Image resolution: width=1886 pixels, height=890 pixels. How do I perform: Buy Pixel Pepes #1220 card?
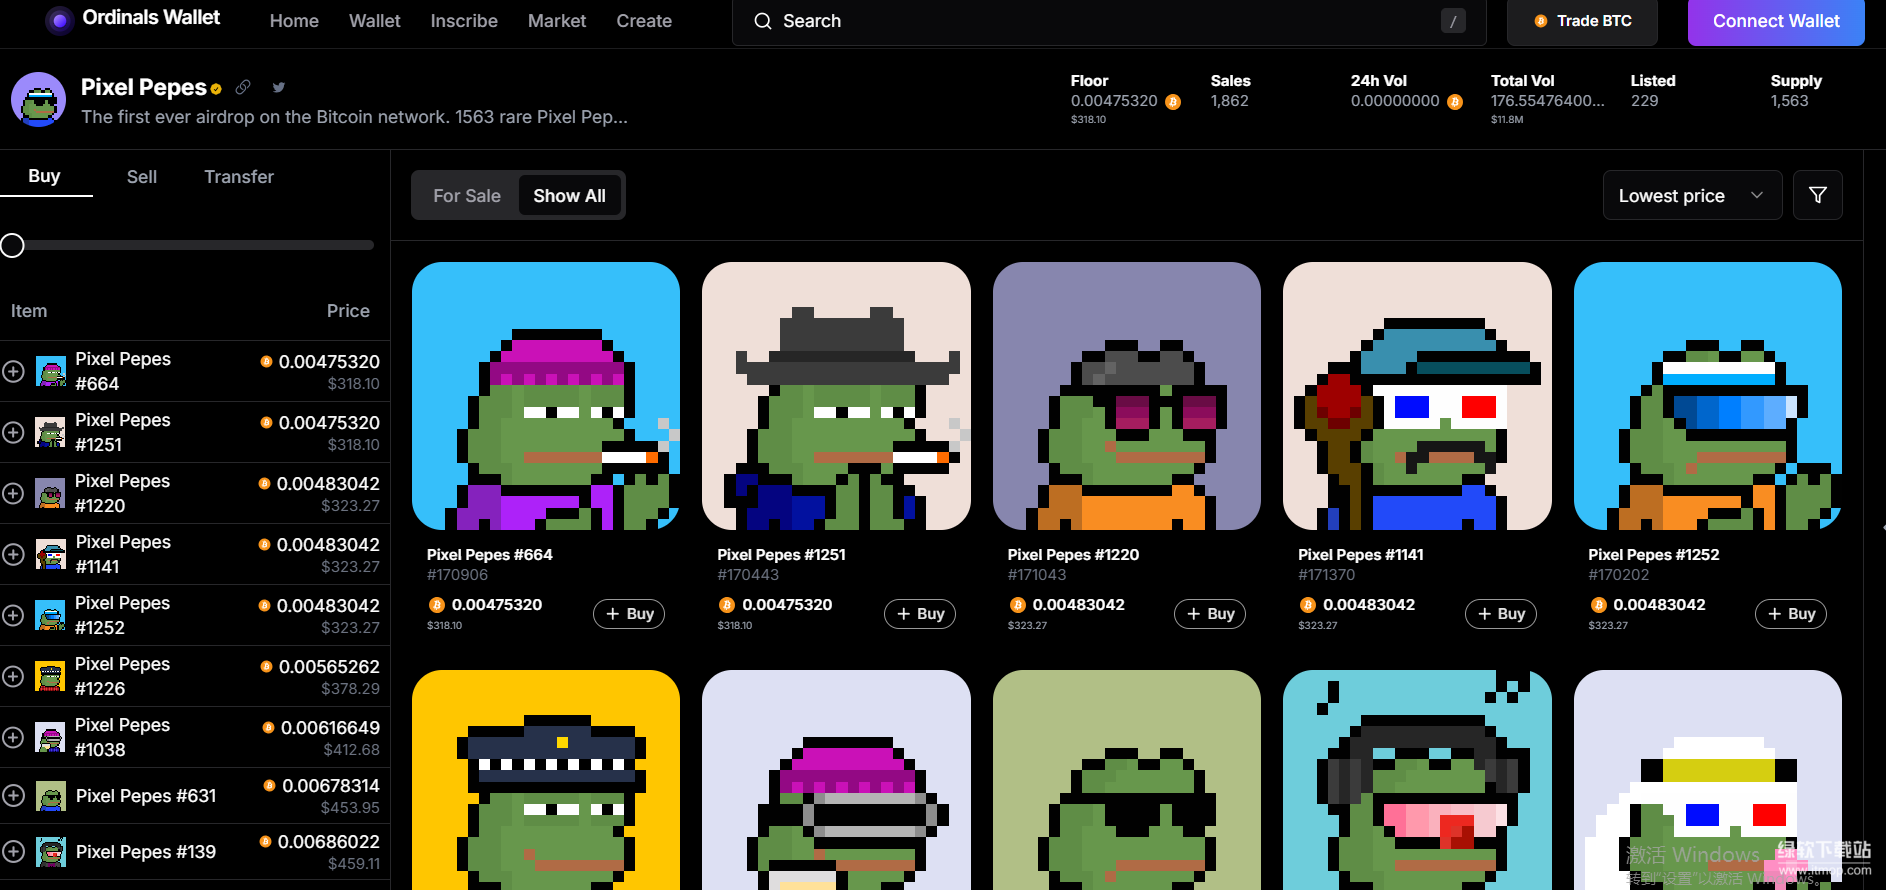point(1209,614)
